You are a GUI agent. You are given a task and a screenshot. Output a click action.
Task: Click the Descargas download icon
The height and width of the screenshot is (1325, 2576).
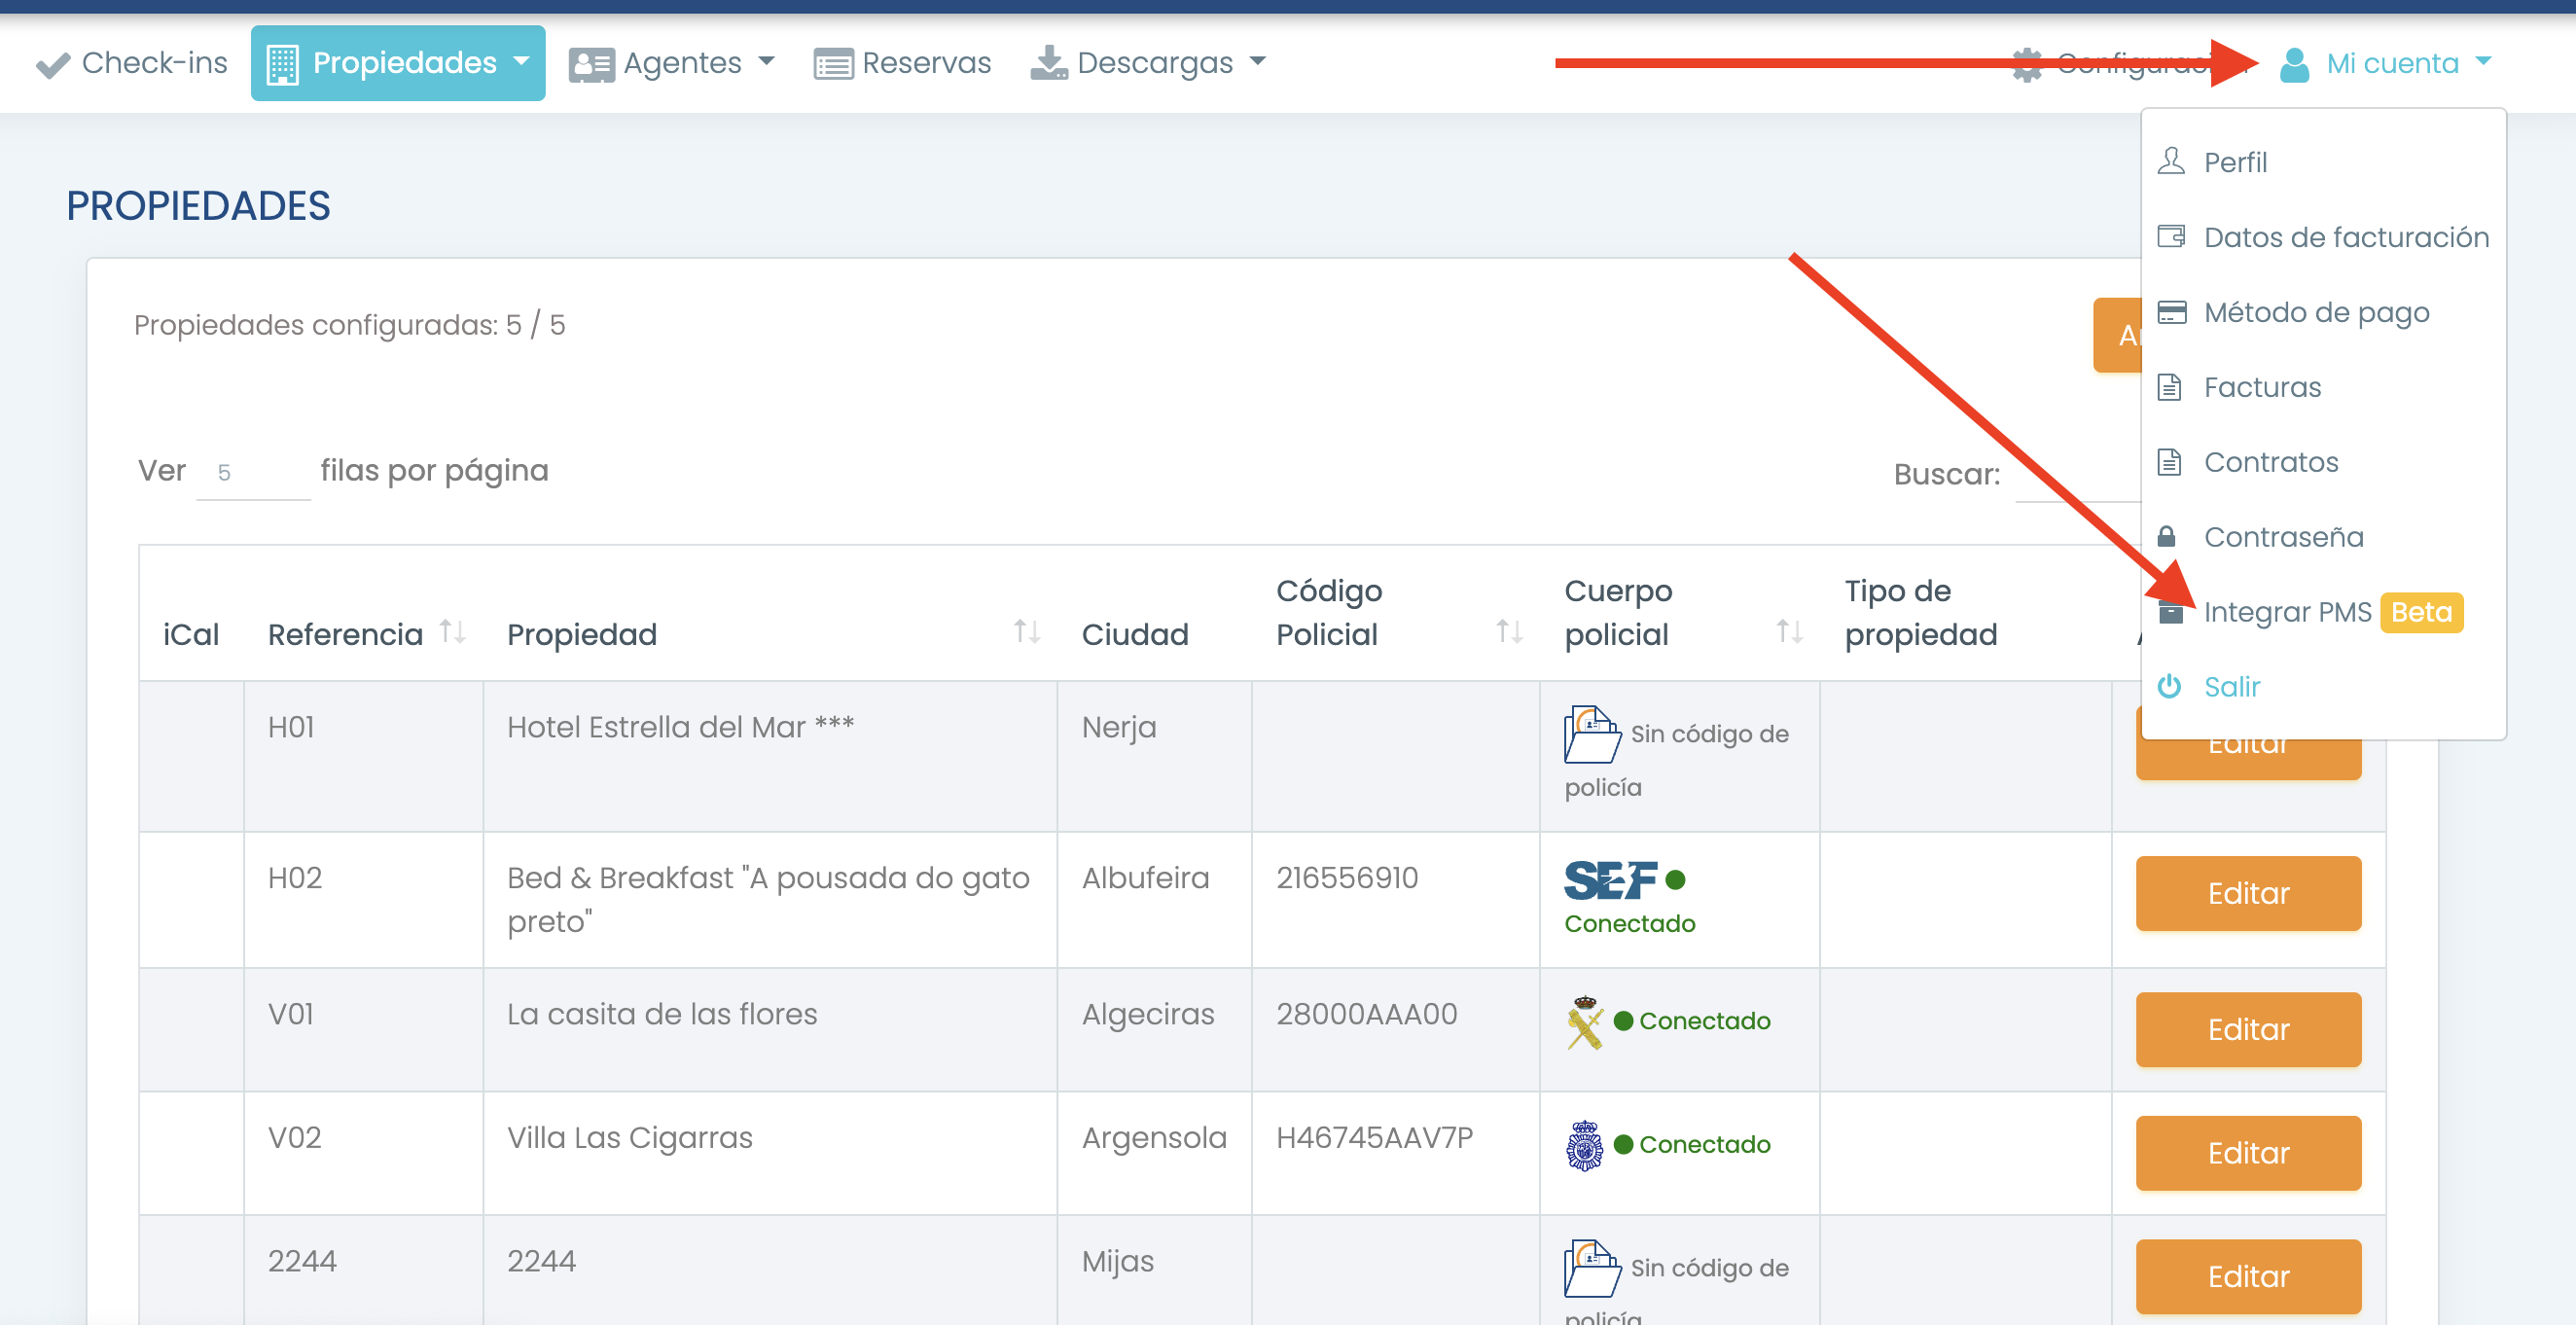click(x=1049, y=62)
